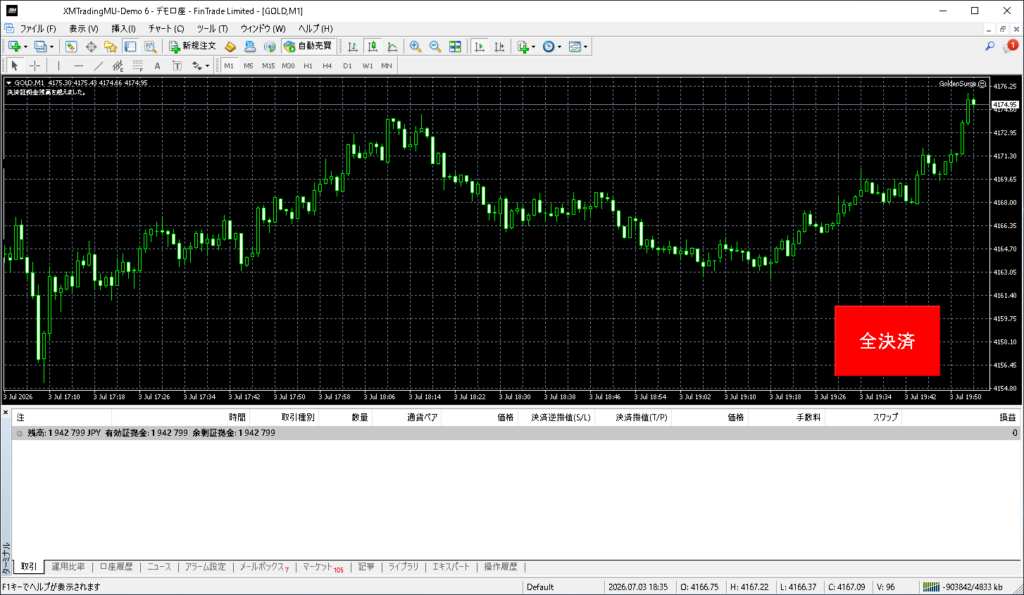The image size is (1024, 595).
Task: Expand the Profiles dropdown arrow
Action: (x=52, y=46)
